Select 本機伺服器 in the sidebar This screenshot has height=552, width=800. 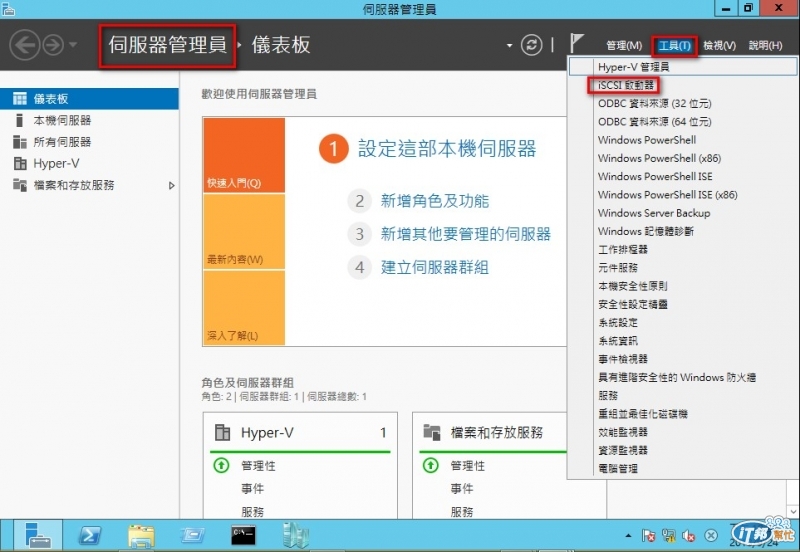pyautogui.click(x=89, y=120)
